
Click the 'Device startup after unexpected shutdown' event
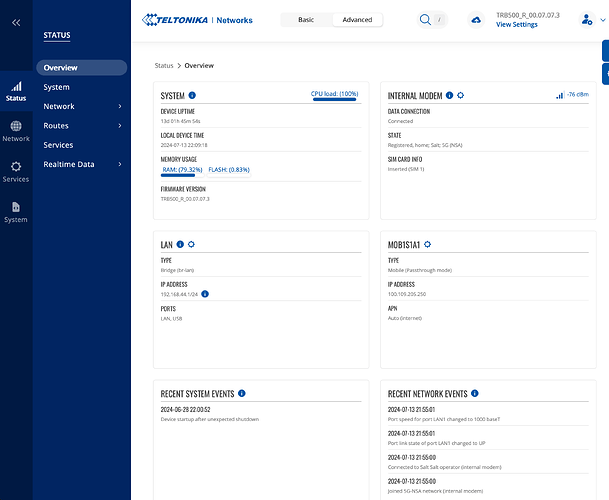pos(210,419)
